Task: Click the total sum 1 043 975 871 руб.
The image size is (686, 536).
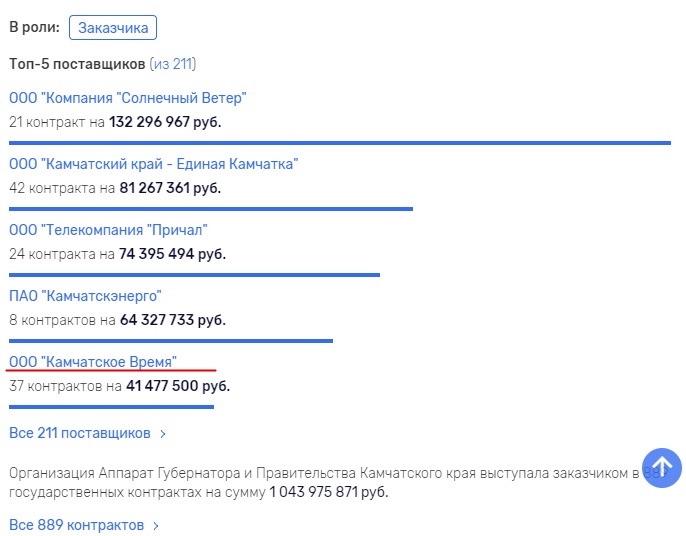Action: 329,492
